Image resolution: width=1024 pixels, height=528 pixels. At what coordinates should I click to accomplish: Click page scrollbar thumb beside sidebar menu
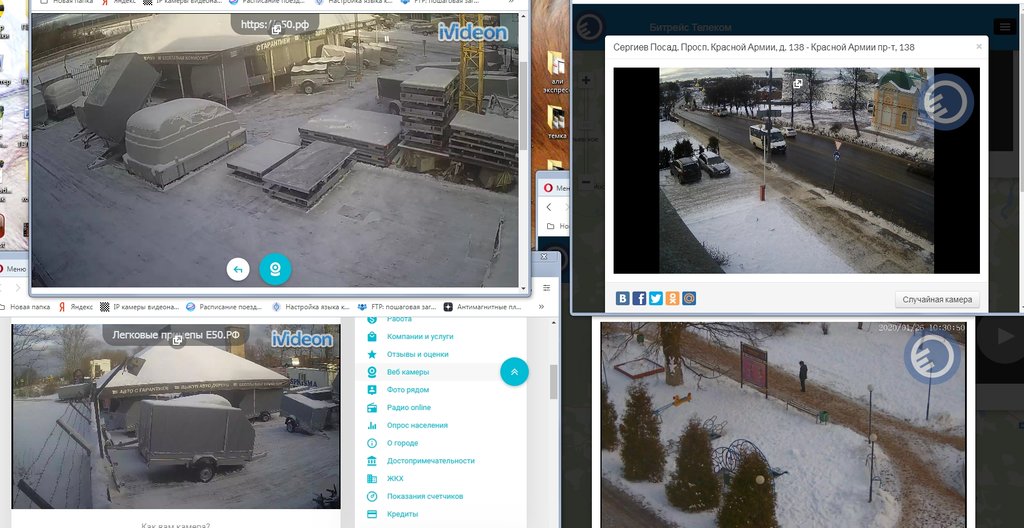(x=554, y=382)
